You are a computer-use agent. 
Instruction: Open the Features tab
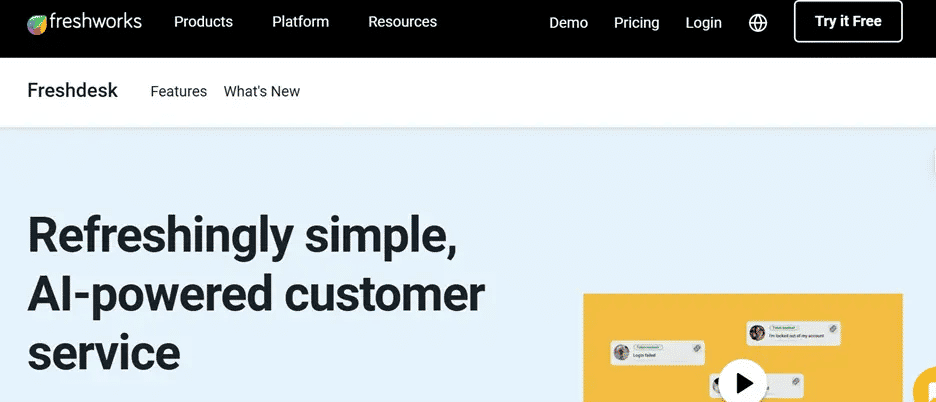click(178, 91)
